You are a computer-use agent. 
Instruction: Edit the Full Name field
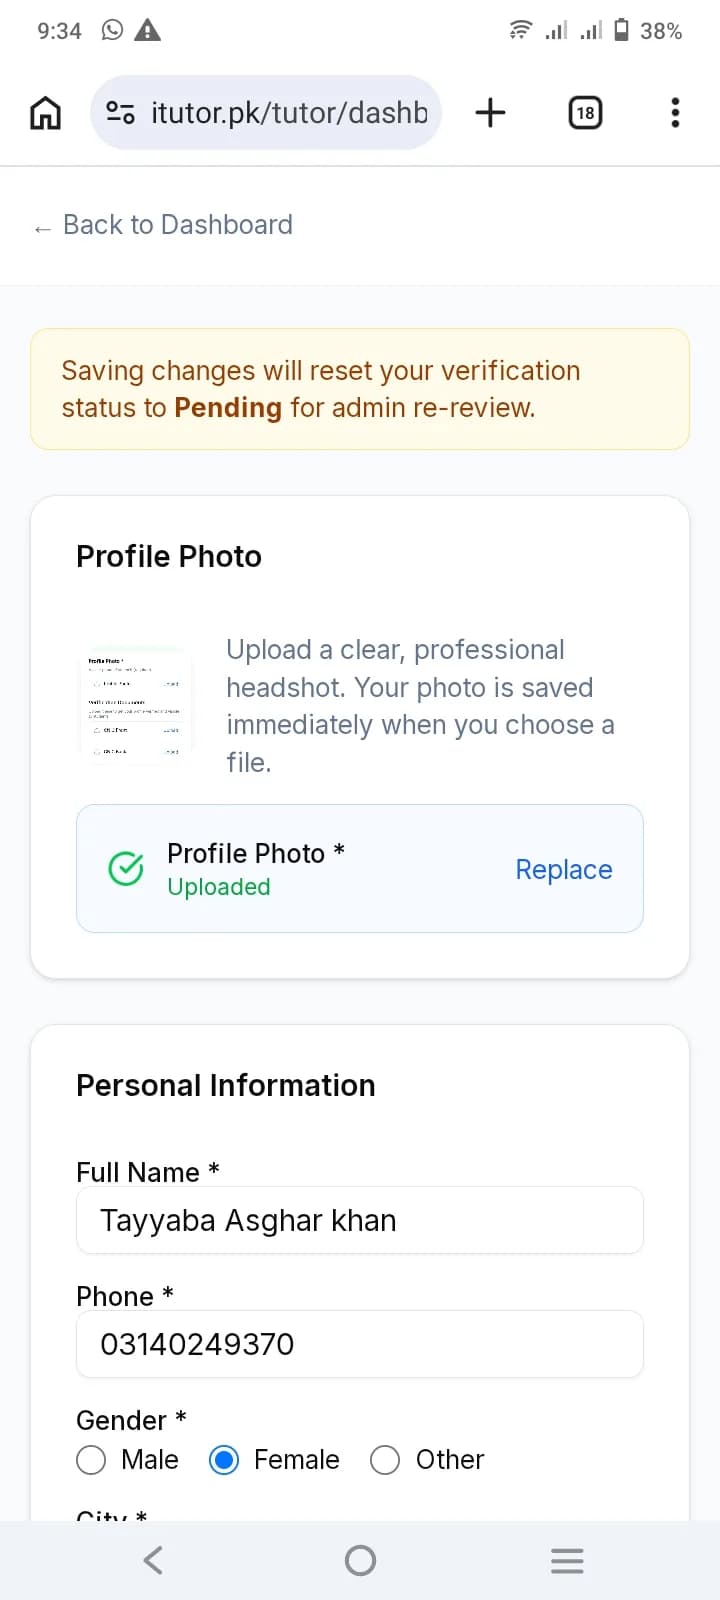(x=360, y=1220)
